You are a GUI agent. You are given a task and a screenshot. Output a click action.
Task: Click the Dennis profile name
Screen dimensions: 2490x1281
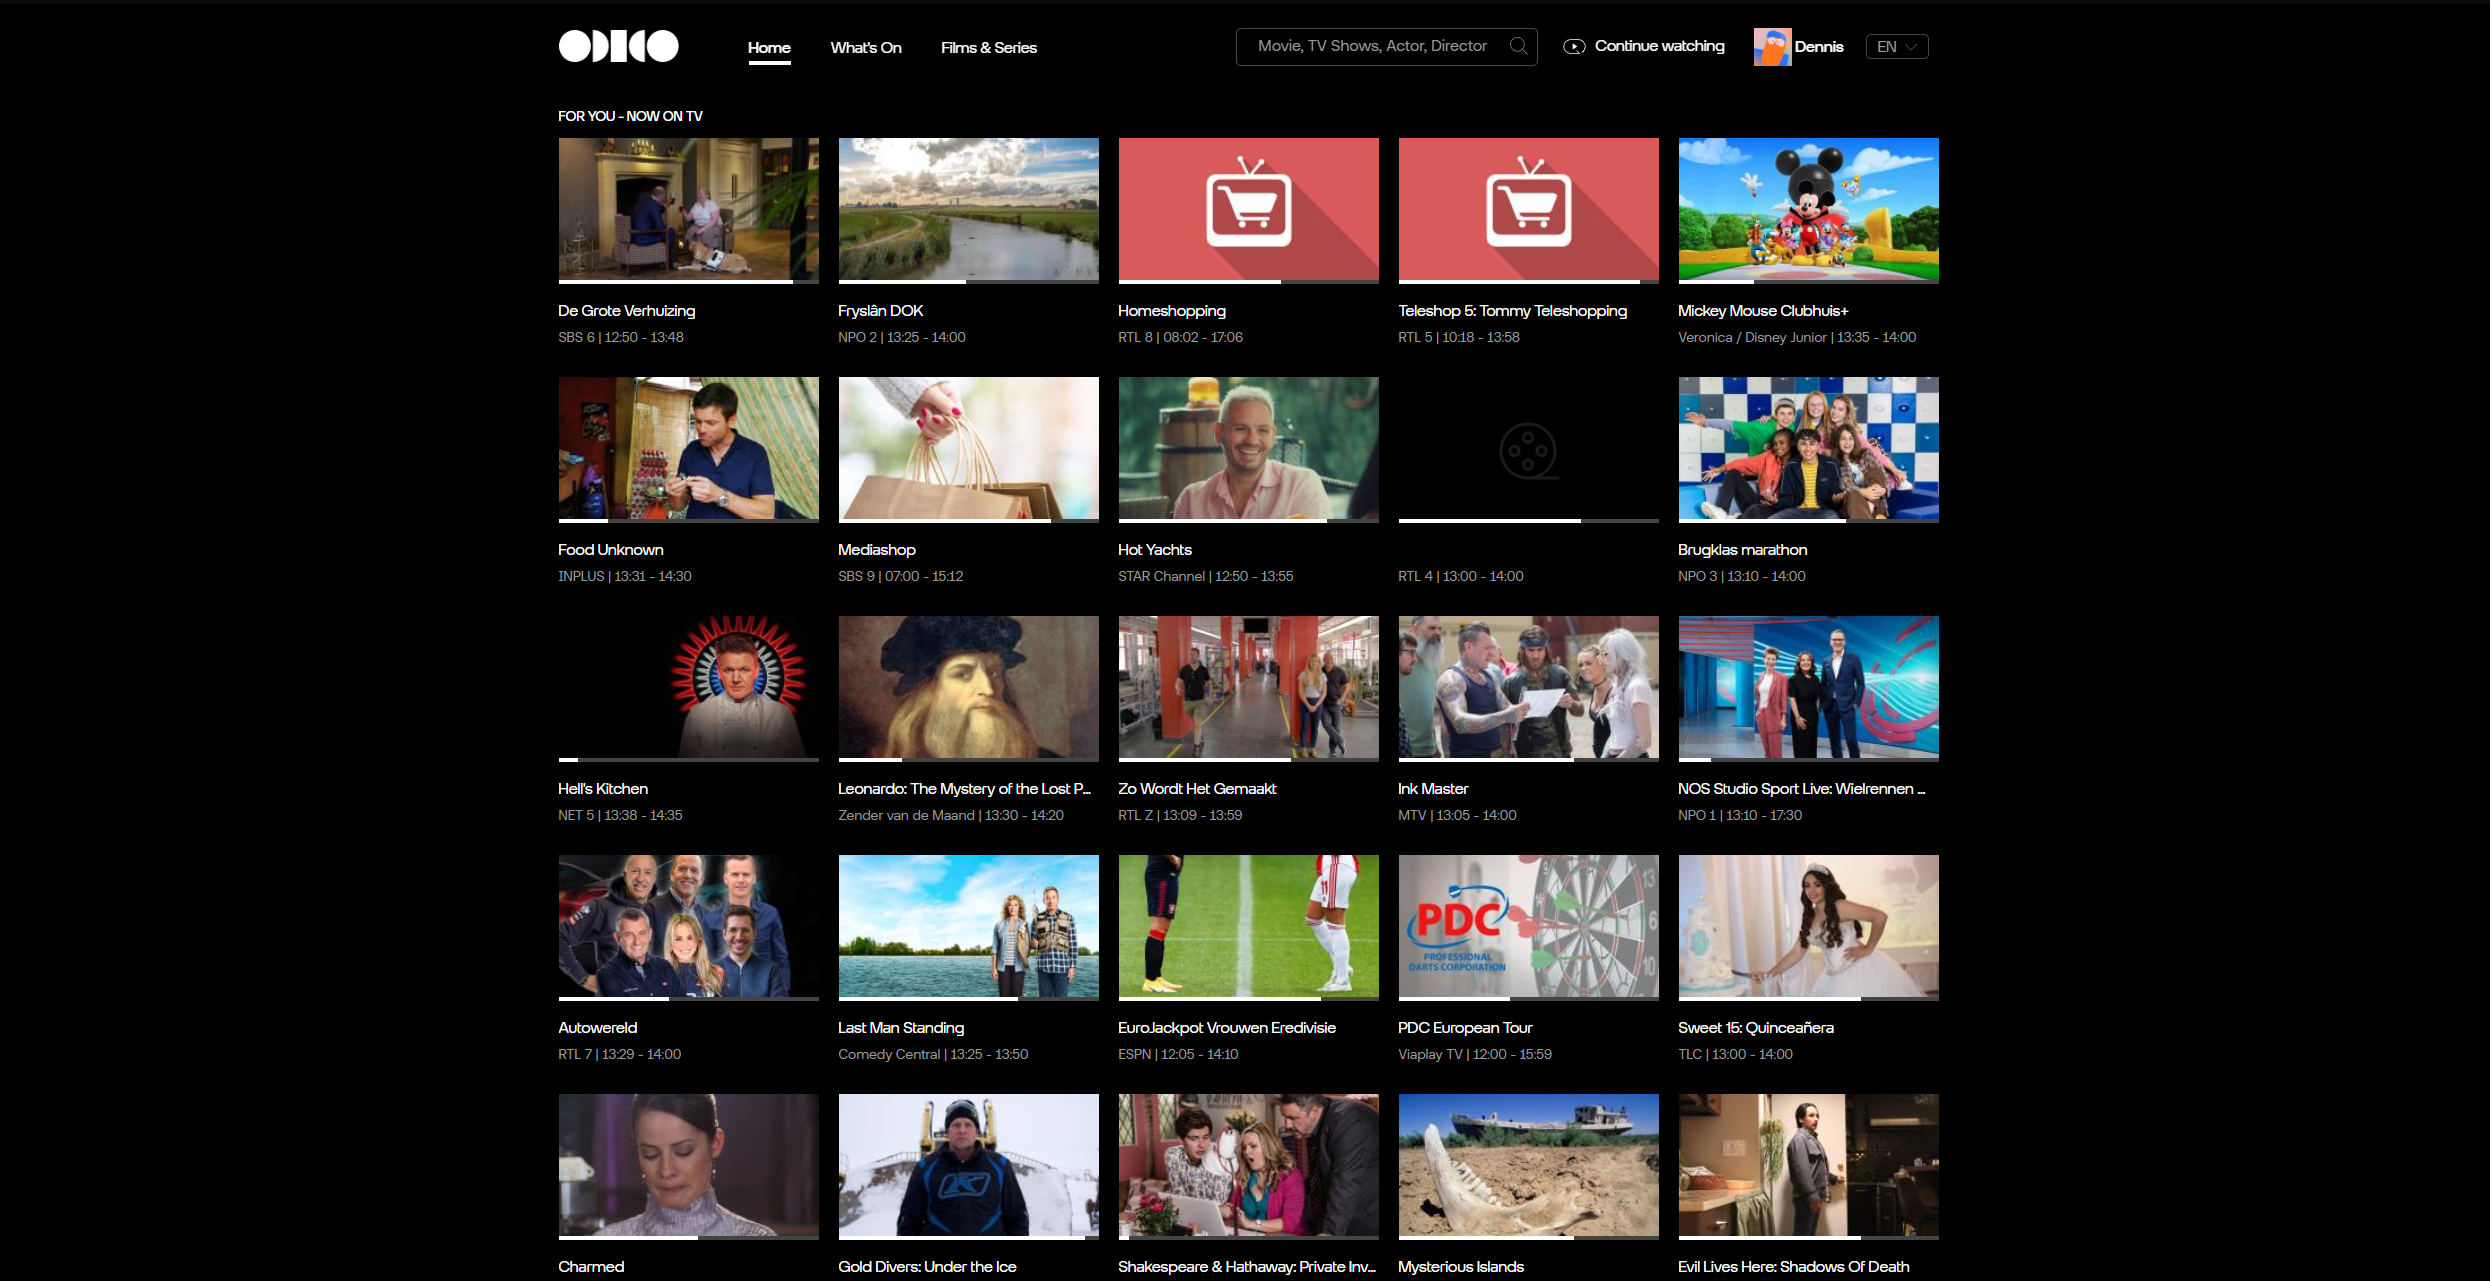(x=1819, y=47)
